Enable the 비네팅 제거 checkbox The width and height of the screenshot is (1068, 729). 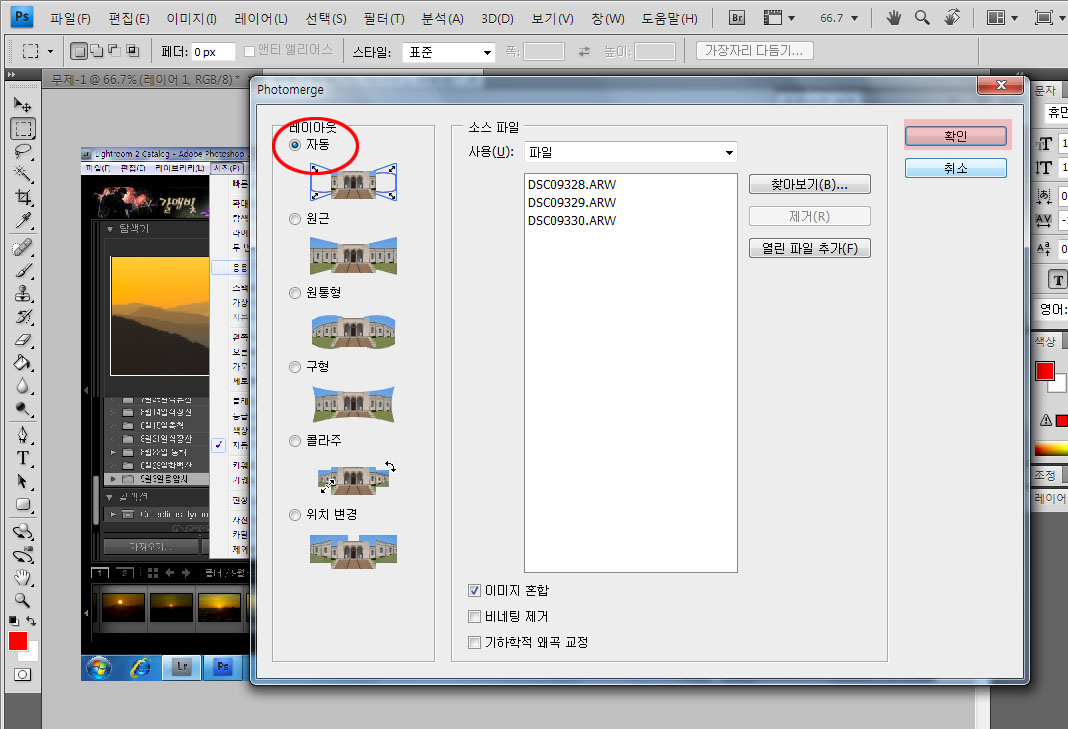(x=475, y=617)
